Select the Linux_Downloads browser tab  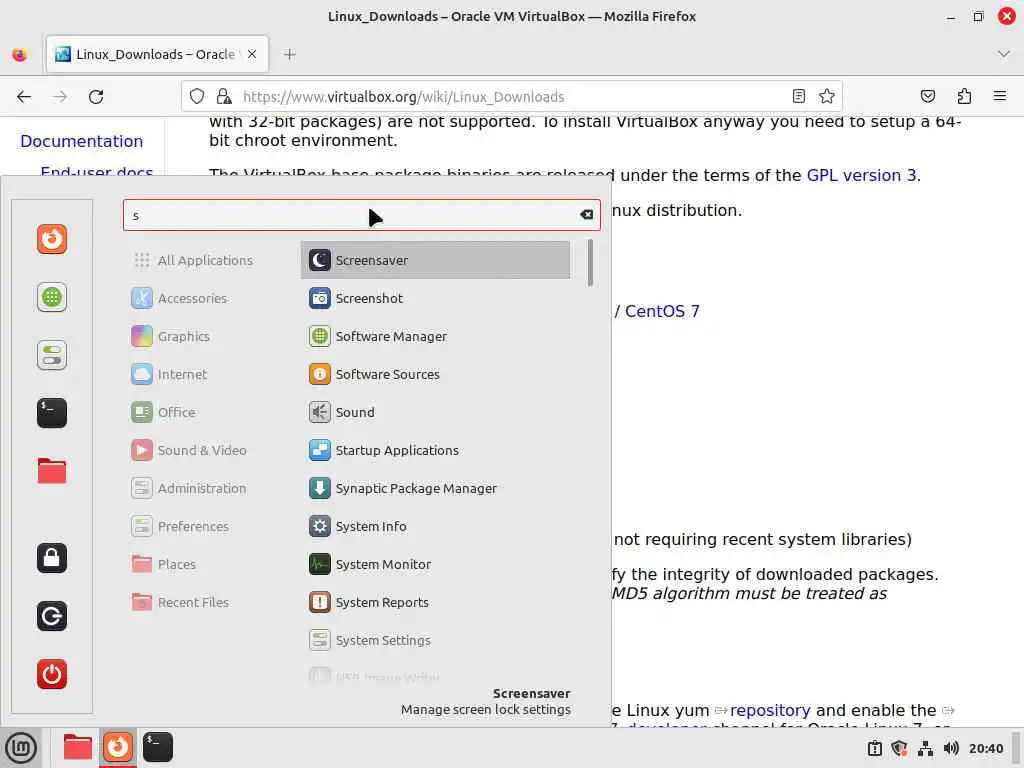[157, 54]
